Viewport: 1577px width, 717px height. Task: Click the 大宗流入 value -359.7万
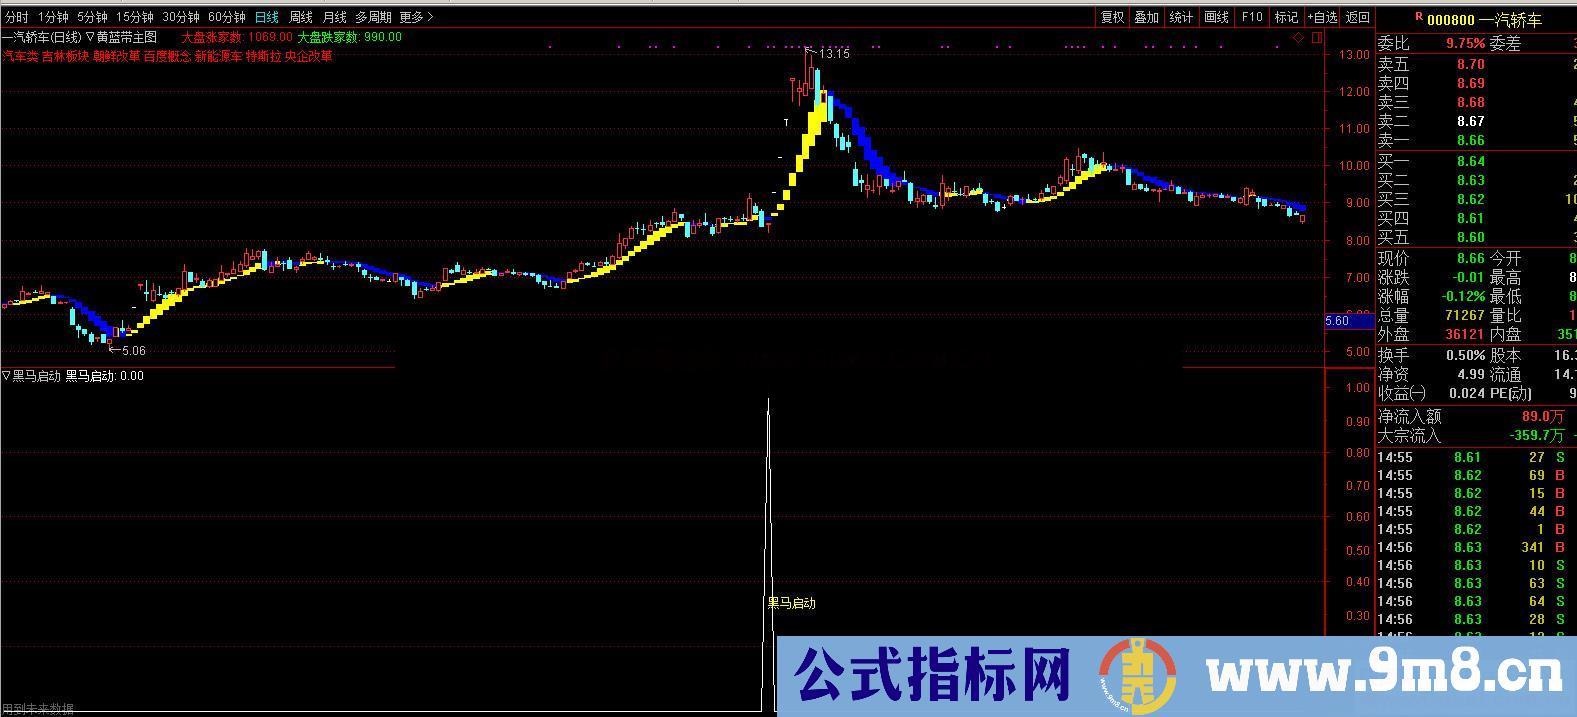click(1537, 435)
